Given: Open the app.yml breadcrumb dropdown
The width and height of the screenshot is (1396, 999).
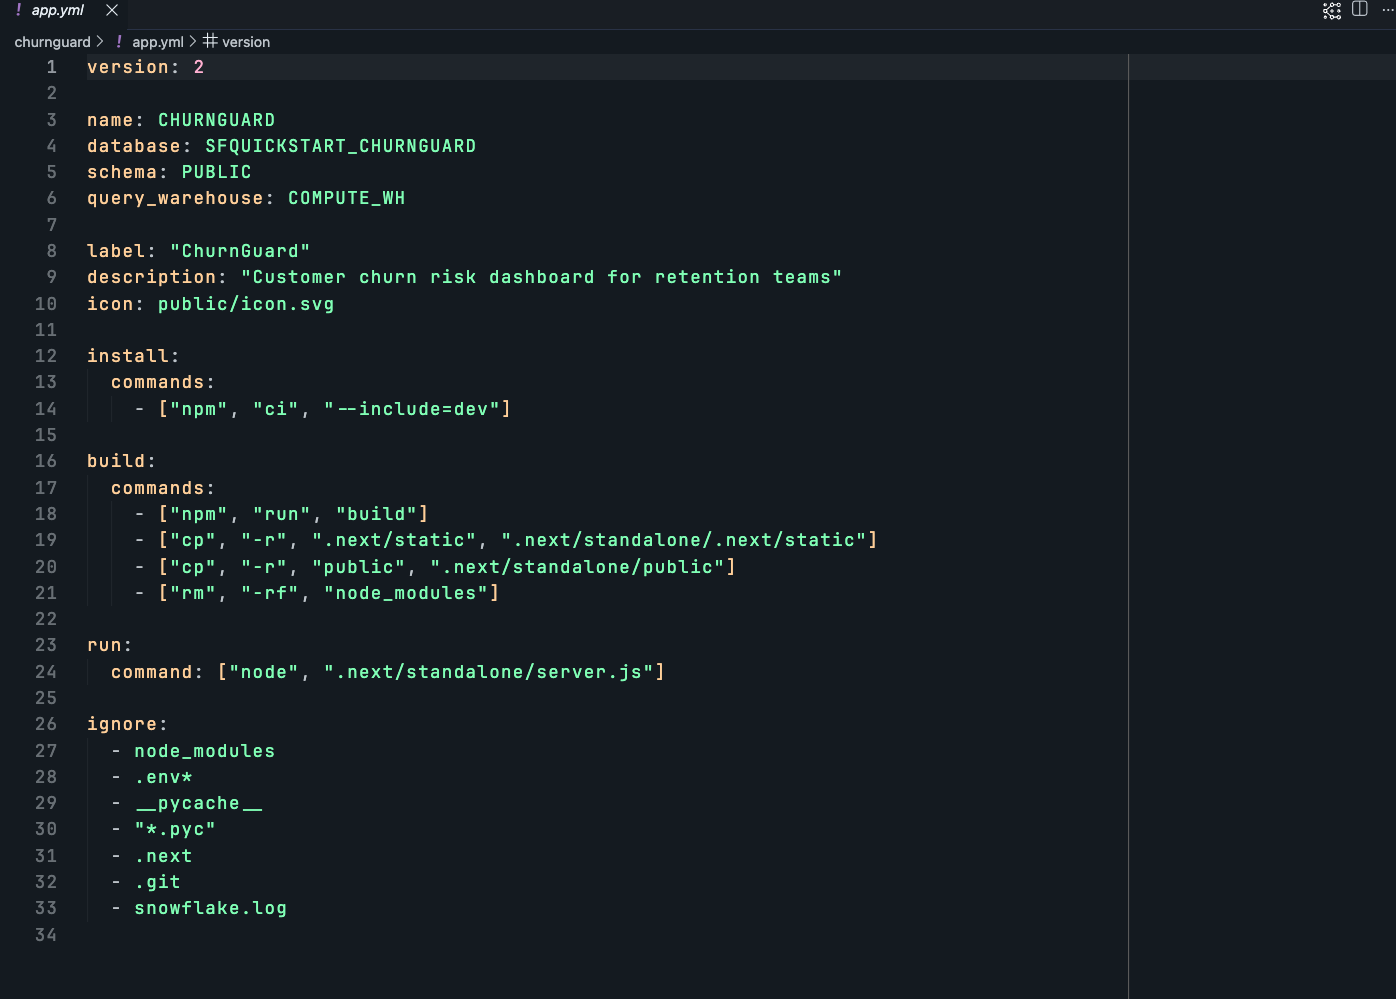Looking at the screenshot, I should [x=158, y=42].
